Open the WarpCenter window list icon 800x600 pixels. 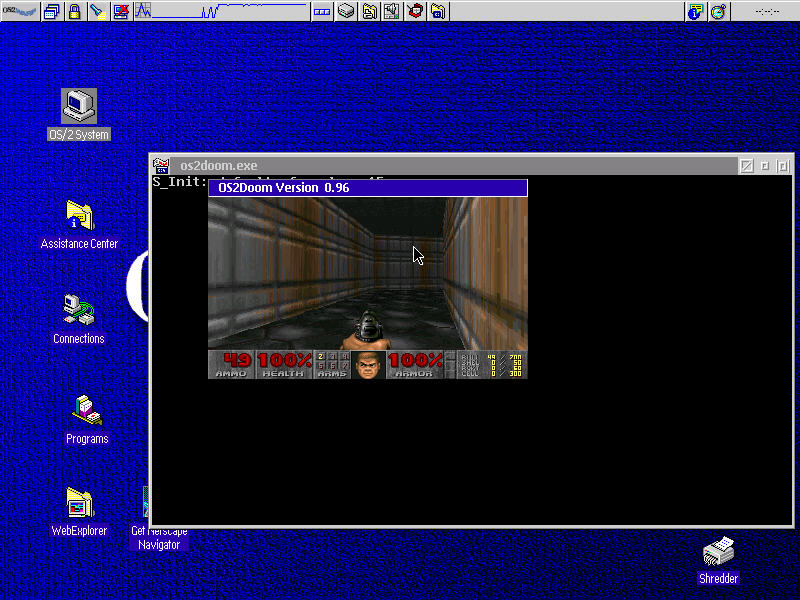coord(52,11)
